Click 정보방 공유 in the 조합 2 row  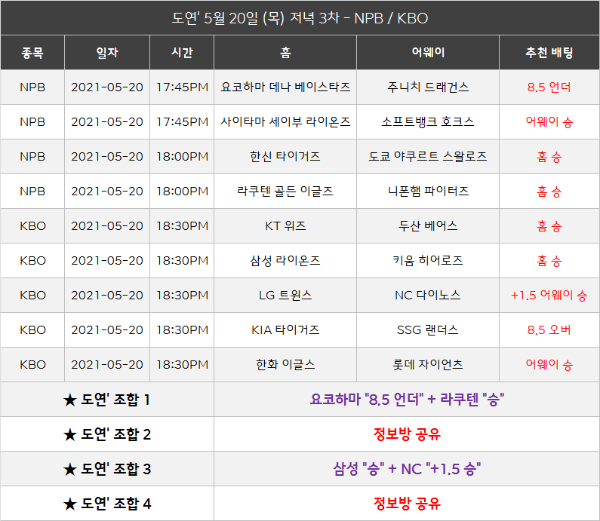[407, 435]
